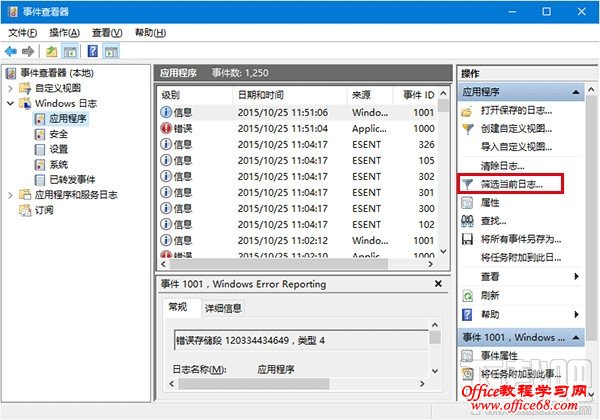Image resolution: width=600 pixels, height=420 pixels.
Task: Toggle the show/hide action pane toolbar icon
Action: (111, 51)
